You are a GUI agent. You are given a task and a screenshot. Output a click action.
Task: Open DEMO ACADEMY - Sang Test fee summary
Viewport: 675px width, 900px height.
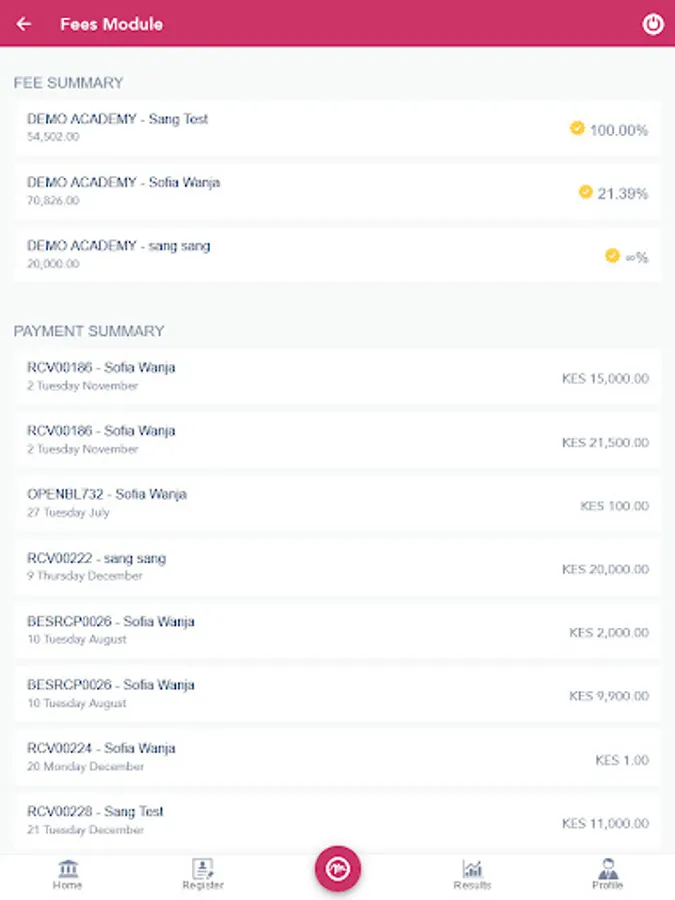pyautogui.click(x=337, y=128)
